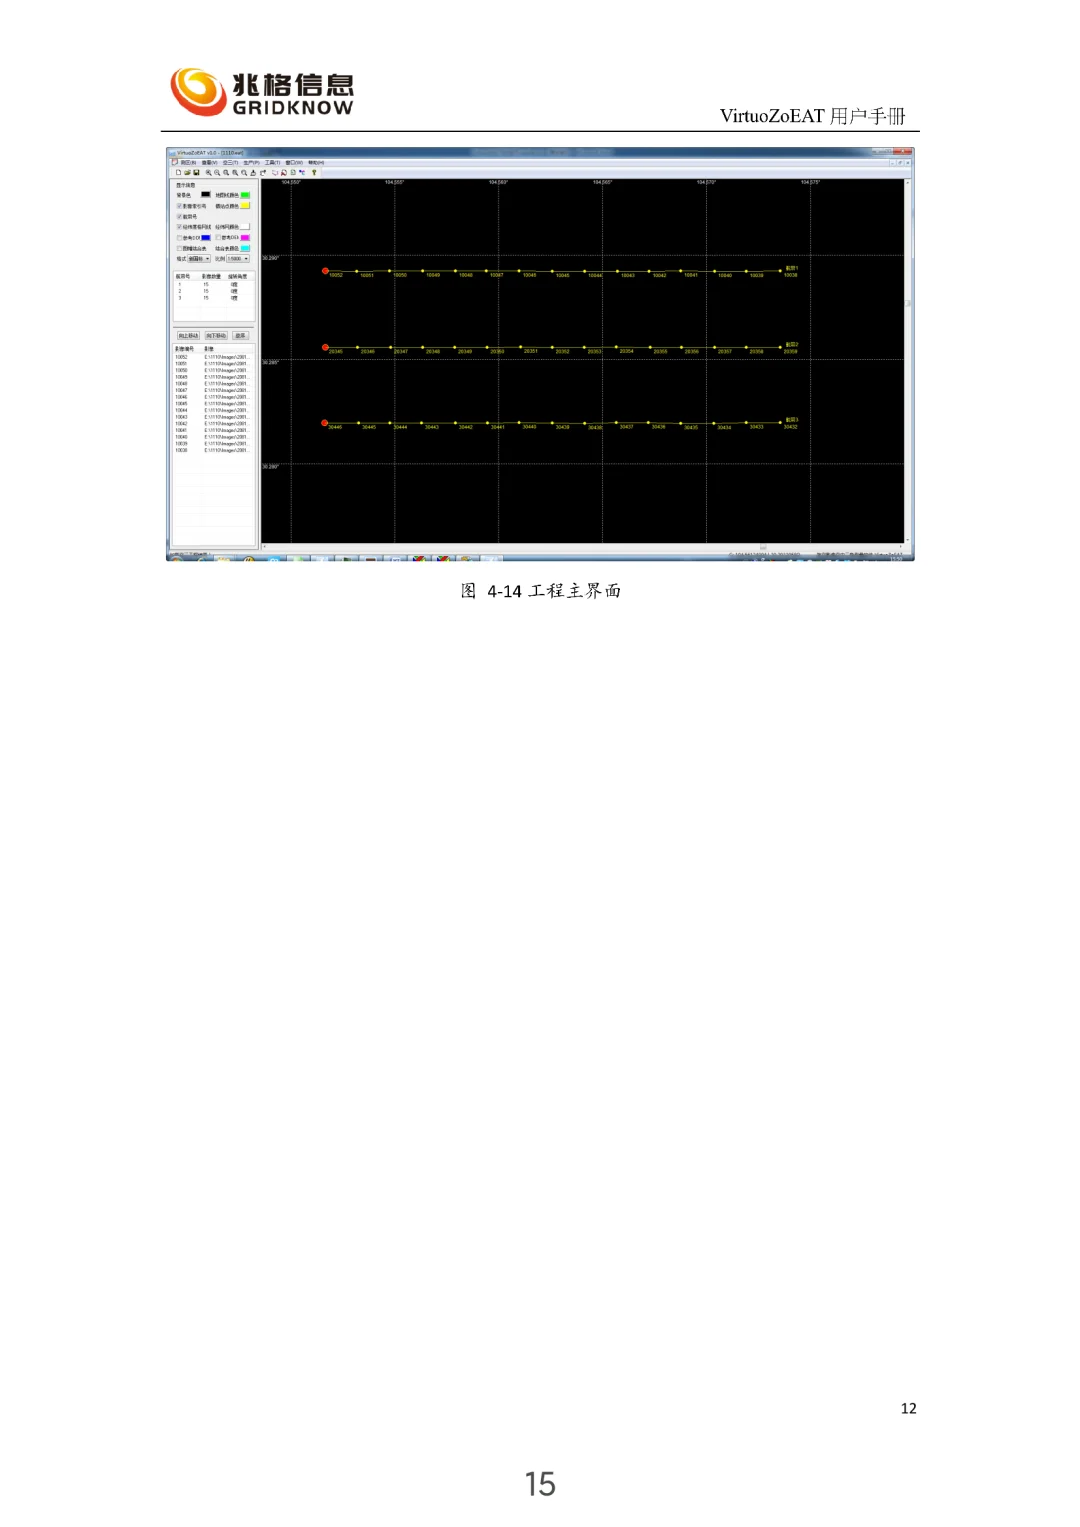
Task: Pick the white grid-line color swatch
Action: coord(245,227)
